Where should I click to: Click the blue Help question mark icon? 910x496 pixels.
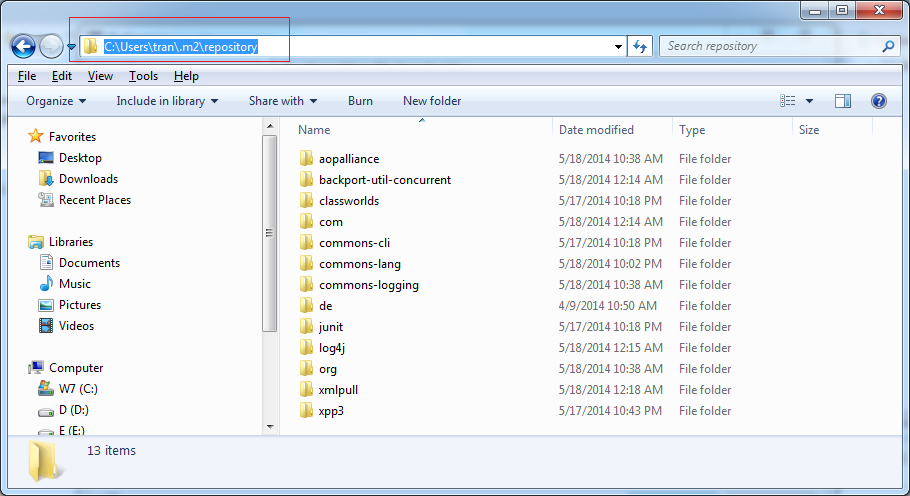click(x=879, y=101)
